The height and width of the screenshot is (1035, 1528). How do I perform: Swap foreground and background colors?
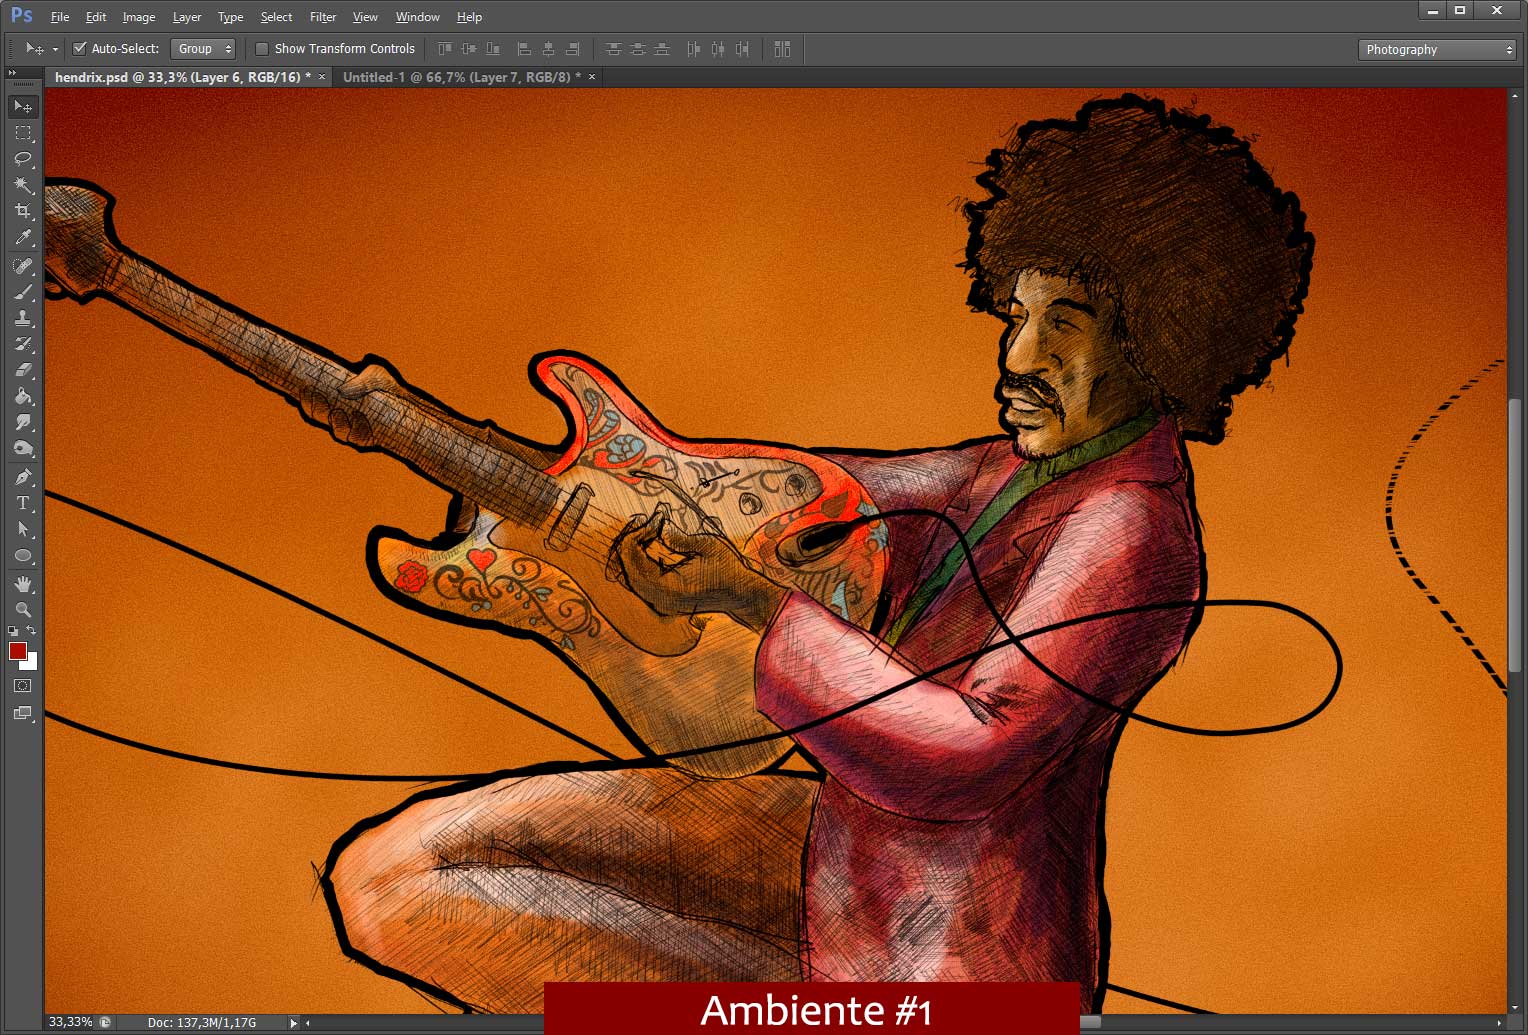32,631
